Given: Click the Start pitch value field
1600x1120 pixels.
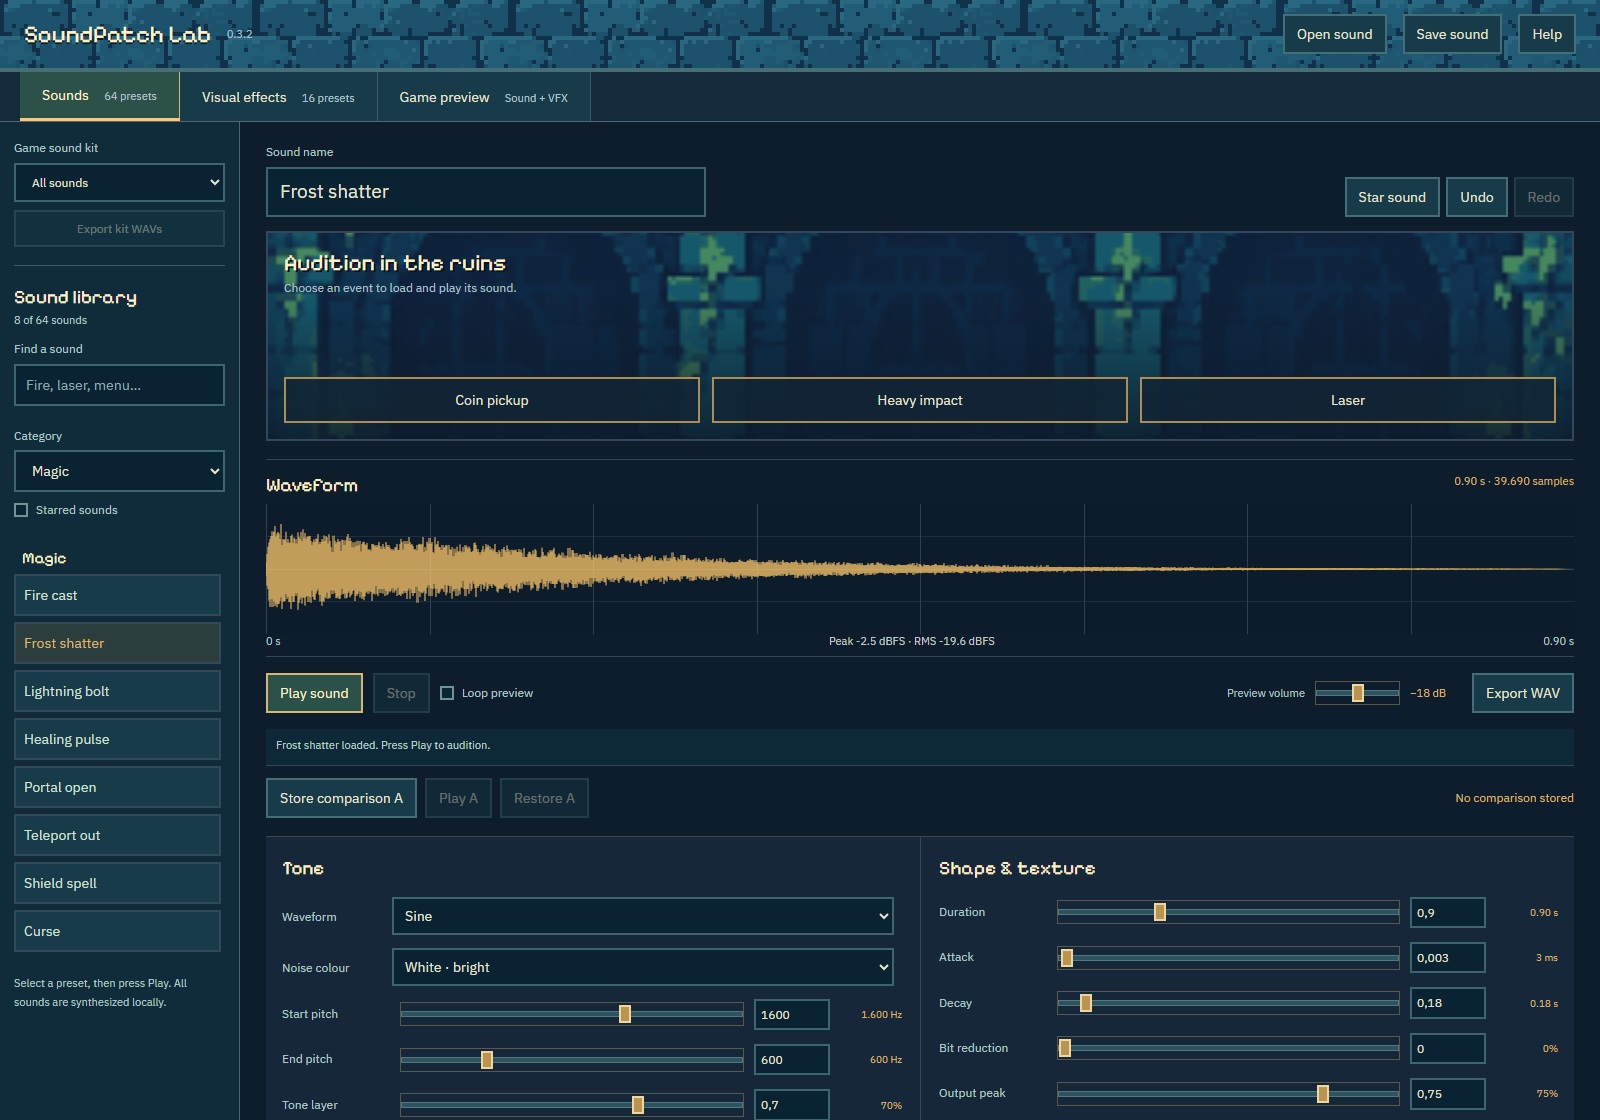Looking at the screenshot, I should [792, 1014].
